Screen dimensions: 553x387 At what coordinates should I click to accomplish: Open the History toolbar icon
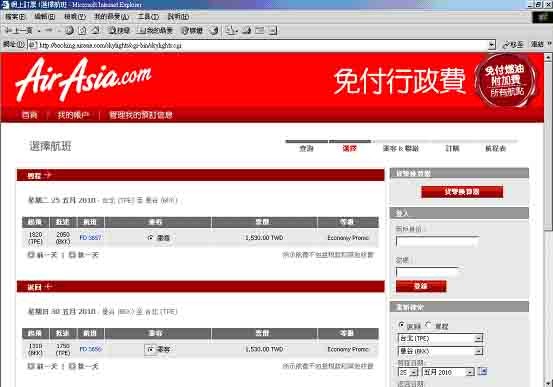click(214, 30)
